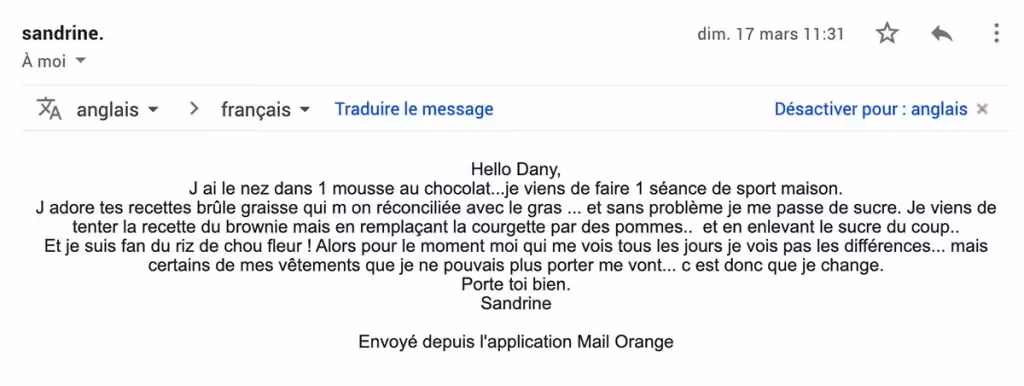Click the arrow between the two languages
The image size is (1024, 386).
(x=193, y=109)
